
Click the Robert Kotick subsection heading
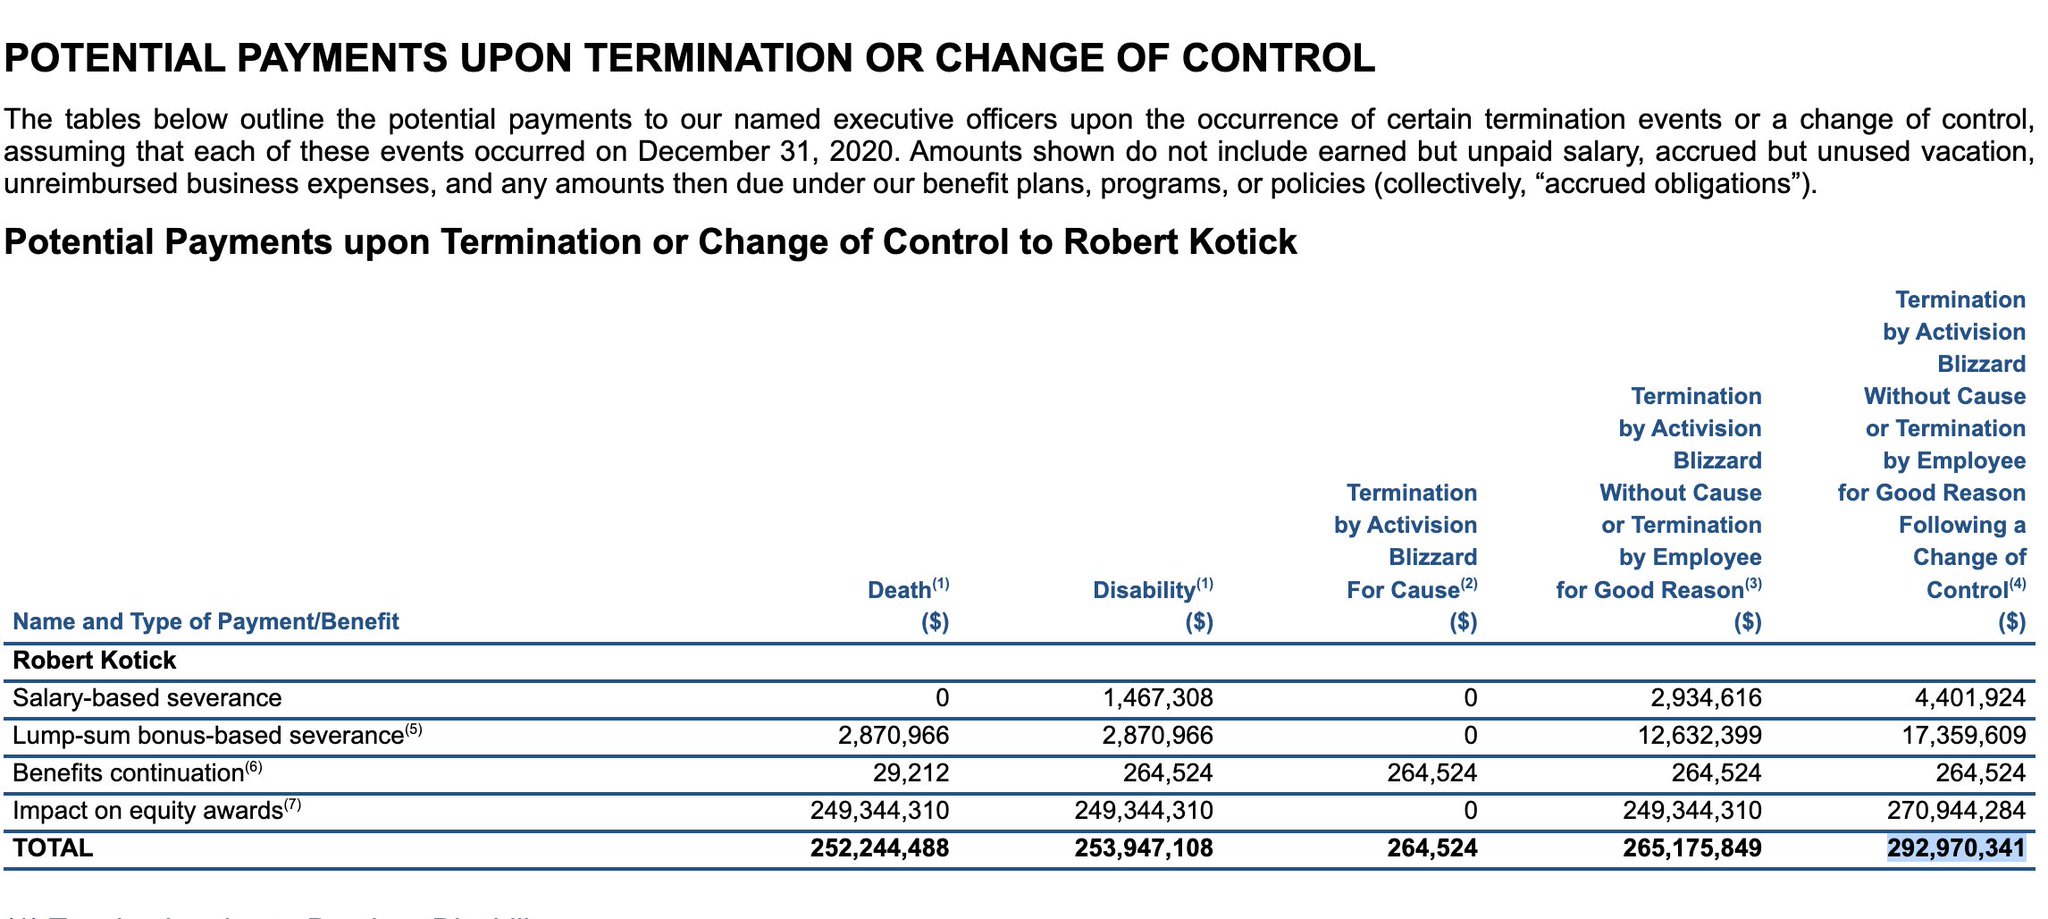650,242
